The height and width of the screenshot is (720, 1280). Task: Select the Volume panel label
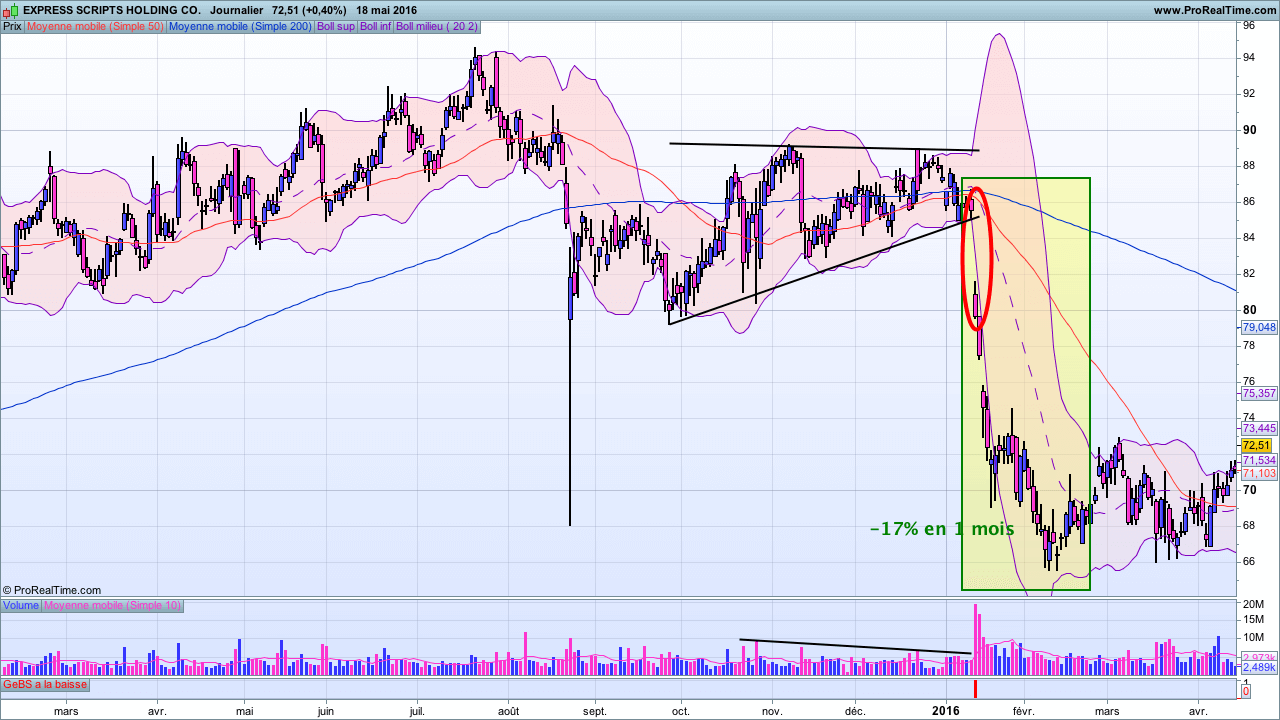(x=21, y=605)
